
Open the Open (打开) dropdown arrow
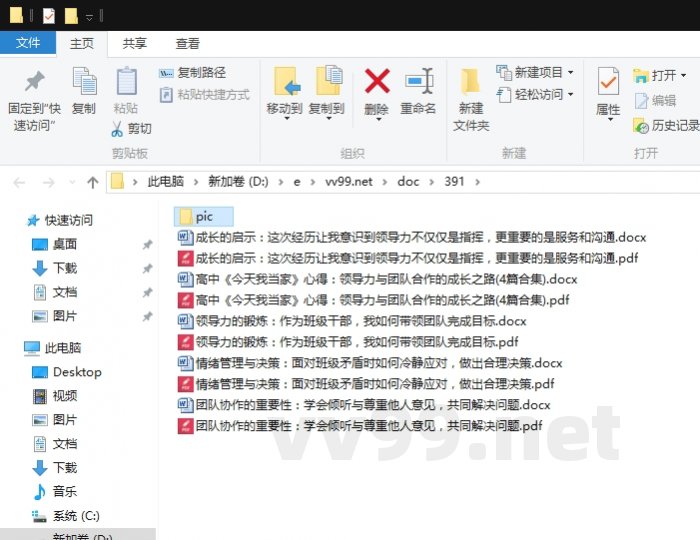[683, 75]
